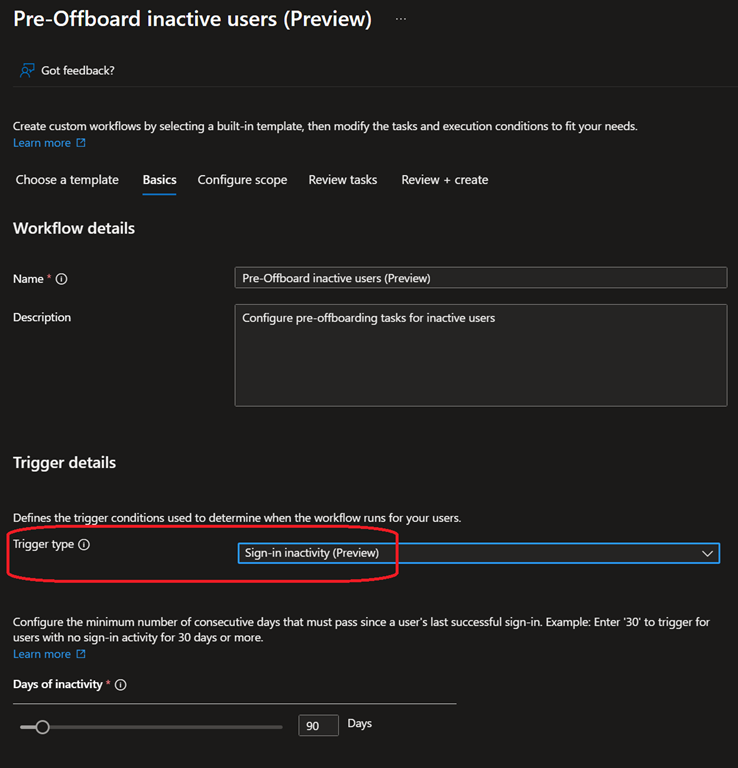738x768 pixels.
Task: Click external link icon by top Learn more
Action: [81, 143]
